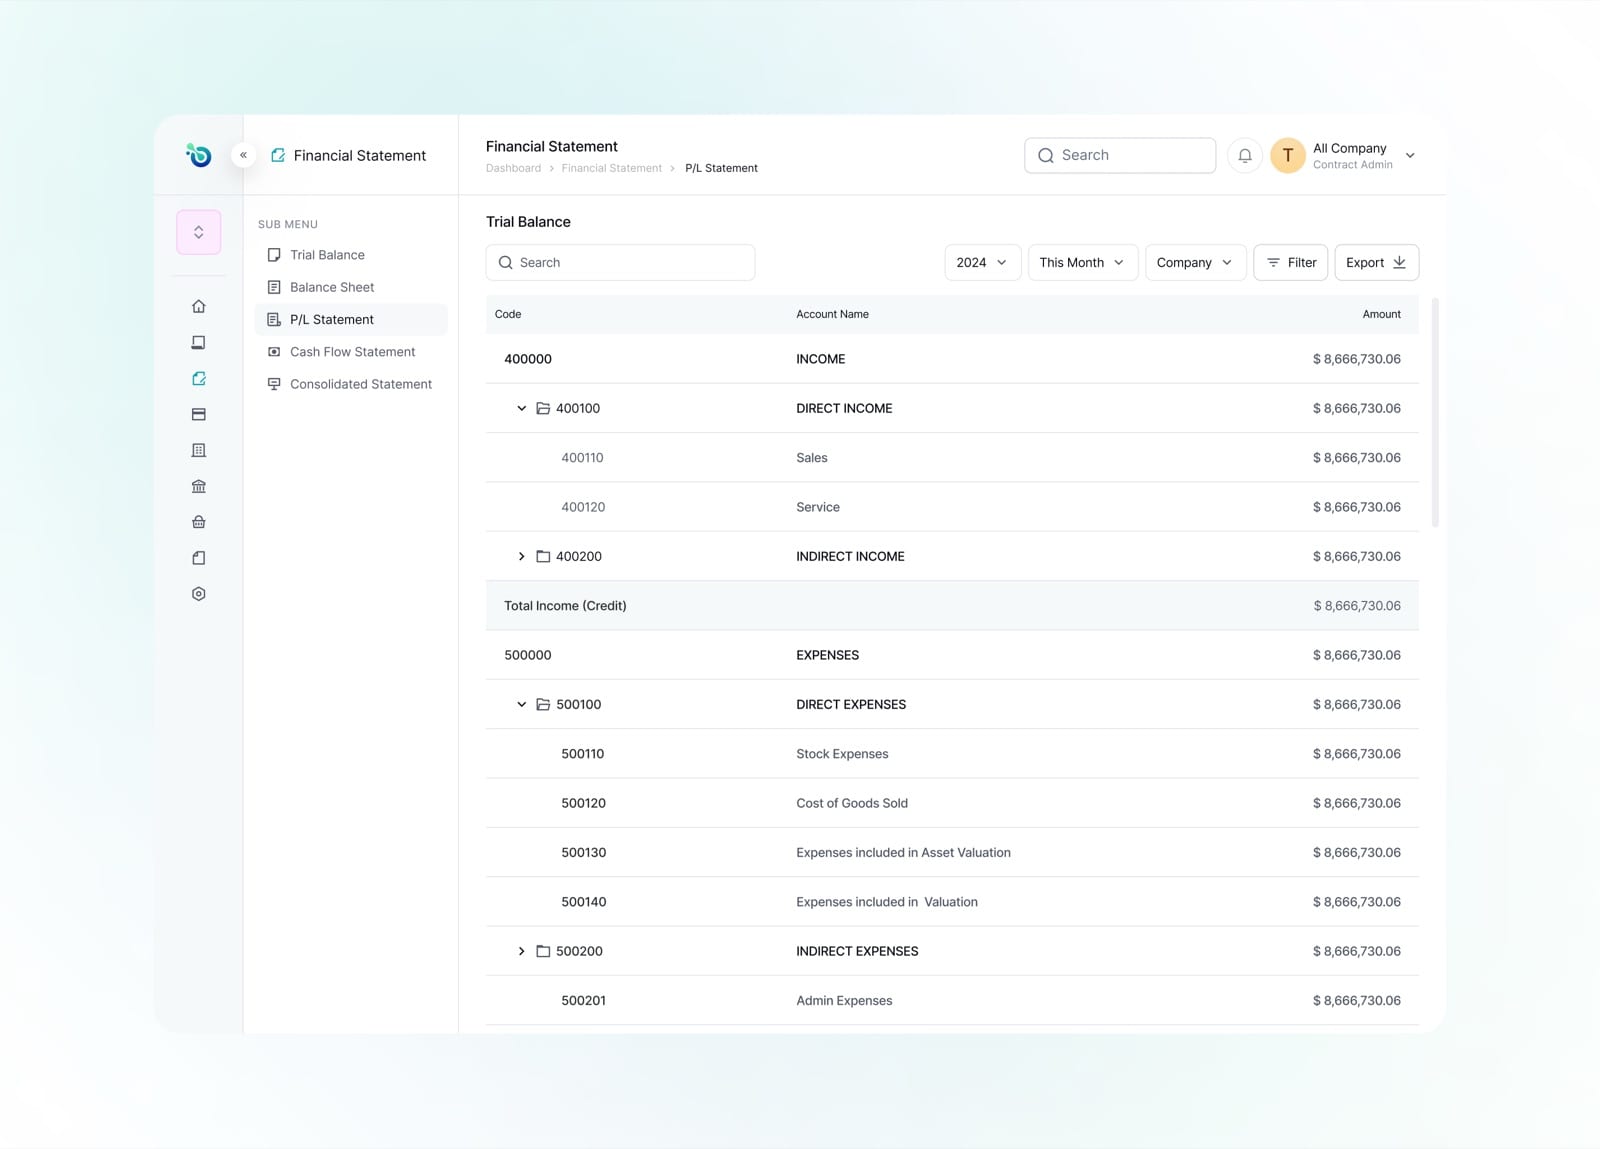
Task: Open Balance Sheet sub menu item
Action: tap(351, 287)
